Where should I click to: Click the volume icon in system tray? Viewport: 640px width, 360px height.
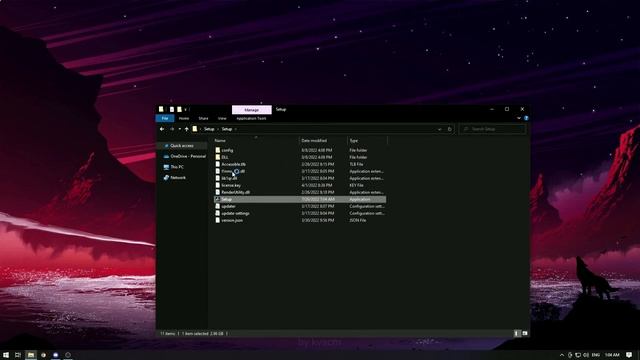point(586,355)
